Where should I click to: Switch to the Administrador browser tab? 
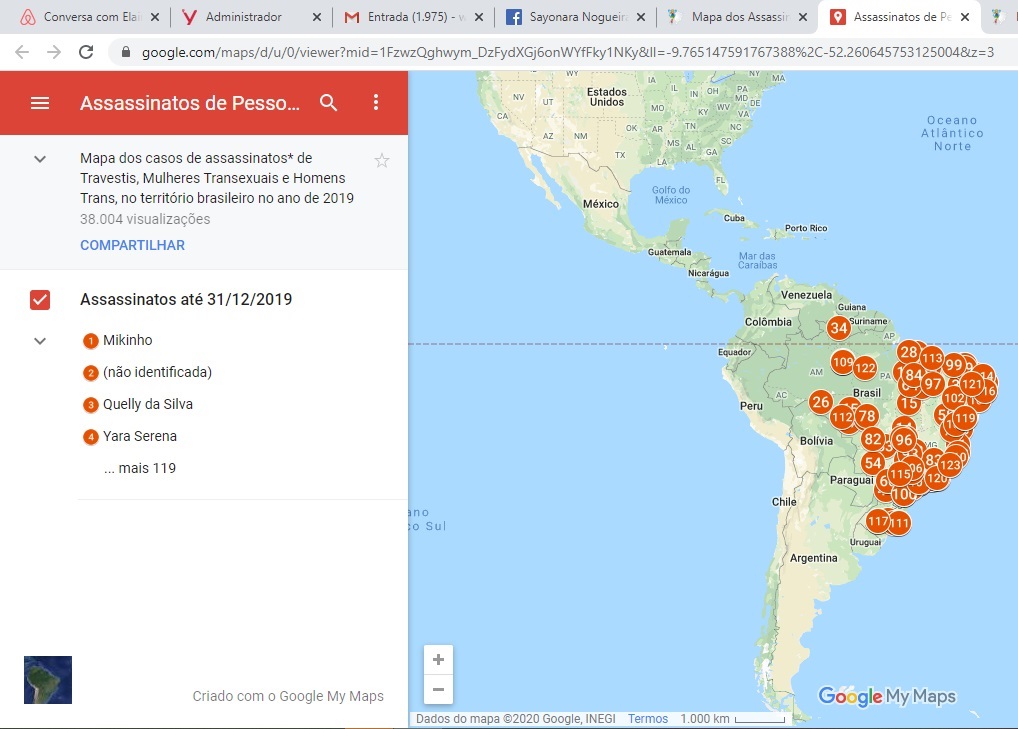coord(243,17)
